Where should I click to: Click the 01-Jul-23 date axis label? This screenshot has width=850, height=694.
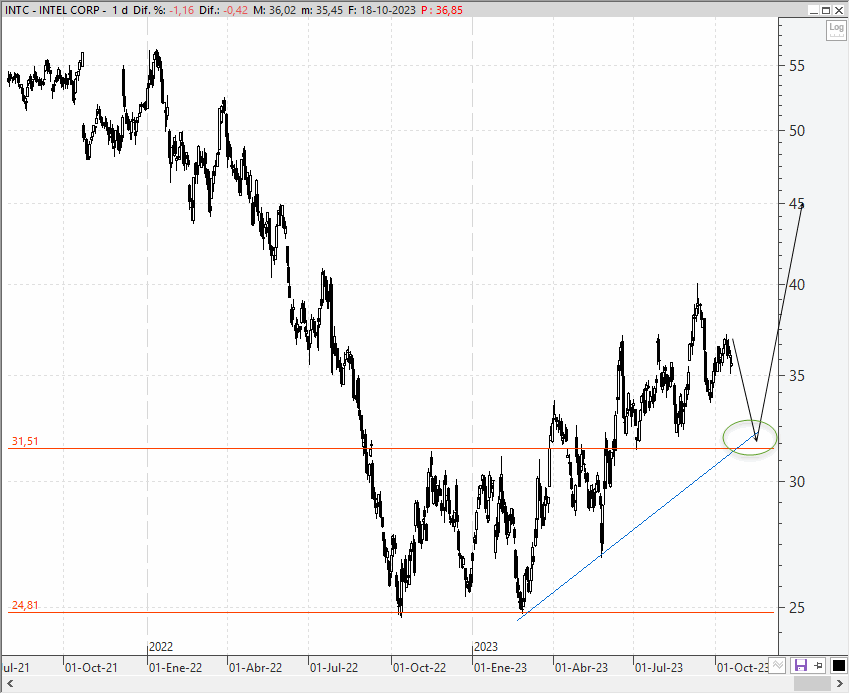[x=659, y=667]
